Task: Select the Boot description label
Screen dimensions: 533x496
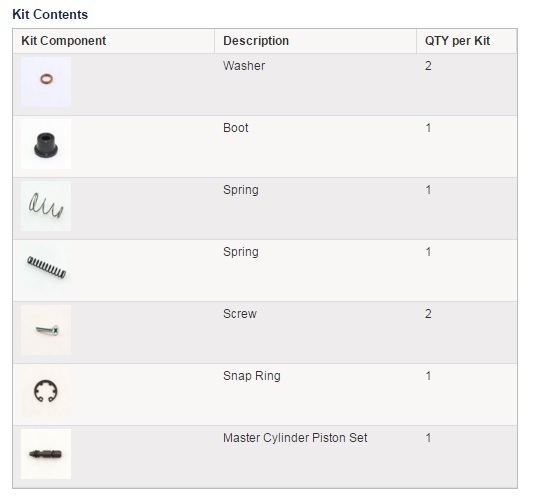Action: click(236, 128)
